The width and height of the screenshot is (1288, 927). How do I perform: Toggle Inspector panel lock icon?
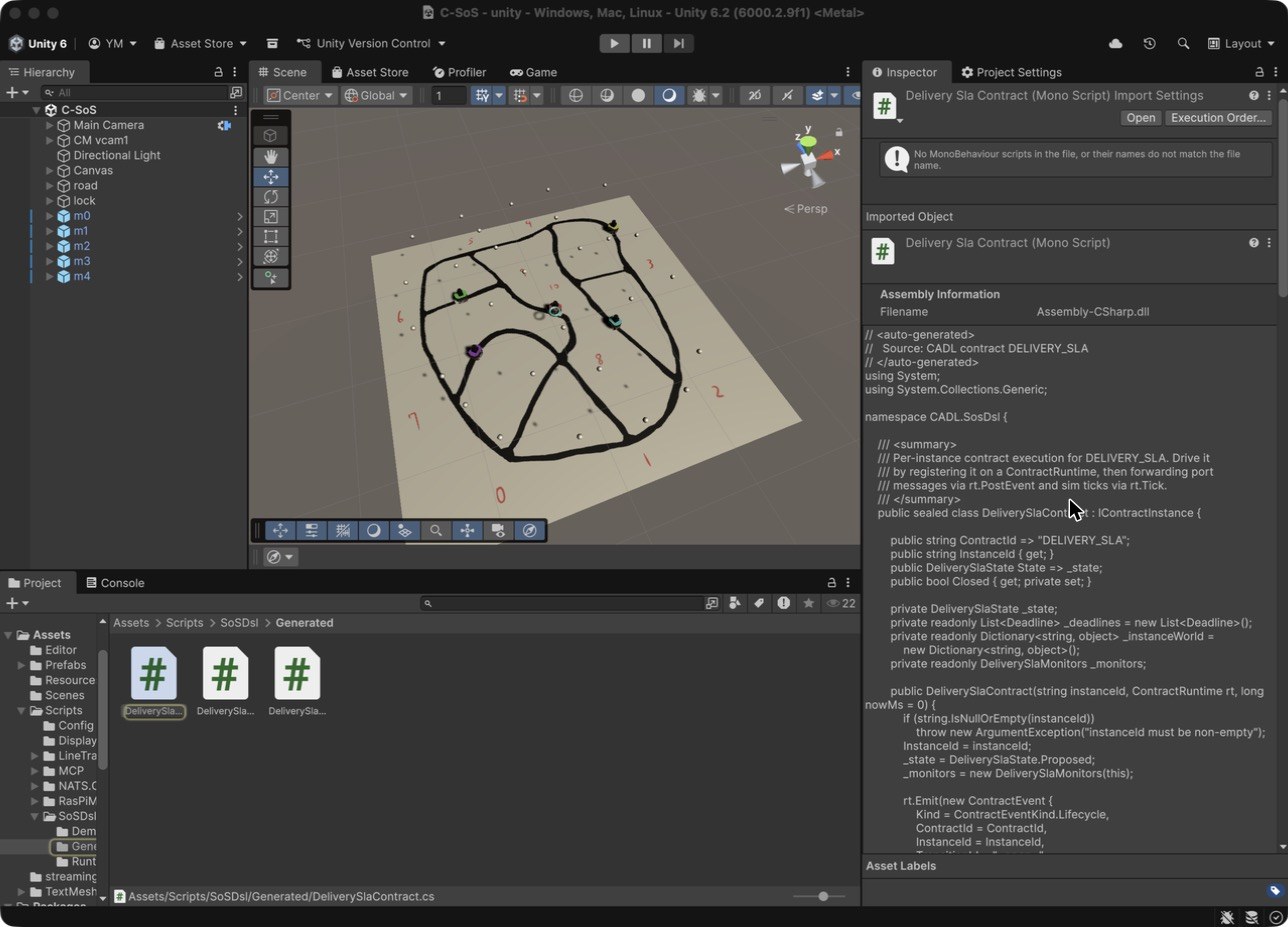click(1259, 72)
